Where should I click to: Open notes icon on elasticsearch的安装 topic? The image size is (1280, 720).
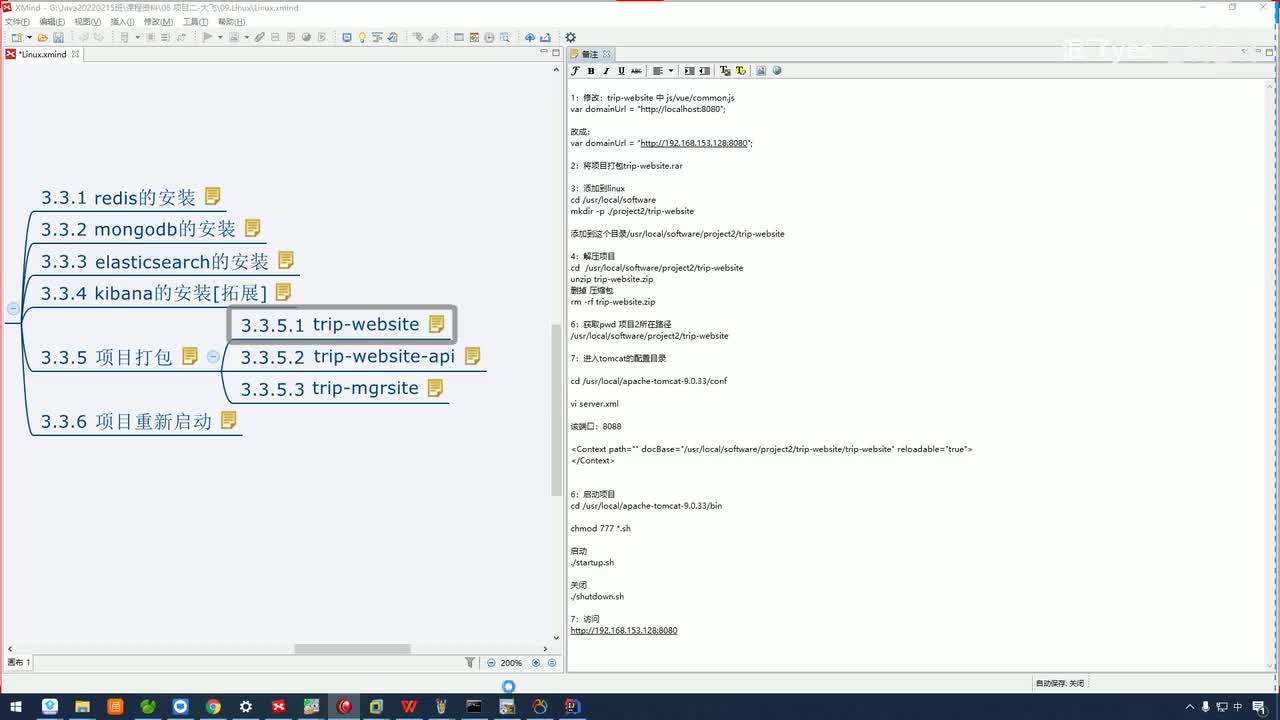pyautogui.click(x=286, y=260)
